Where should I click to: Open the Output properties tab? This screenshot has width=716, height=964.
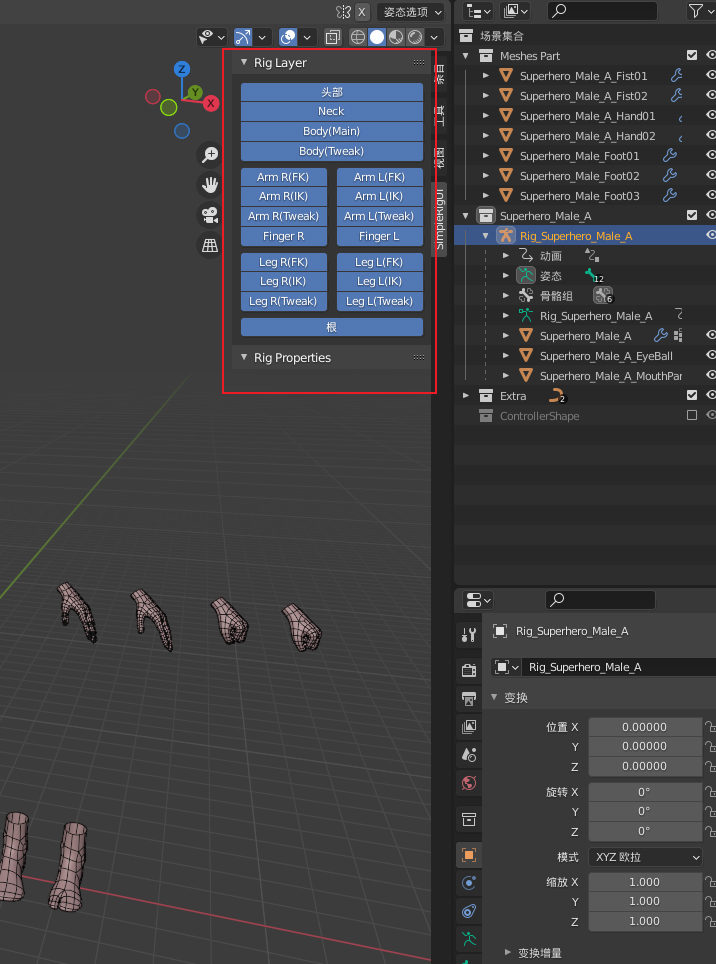coord(468,698)
